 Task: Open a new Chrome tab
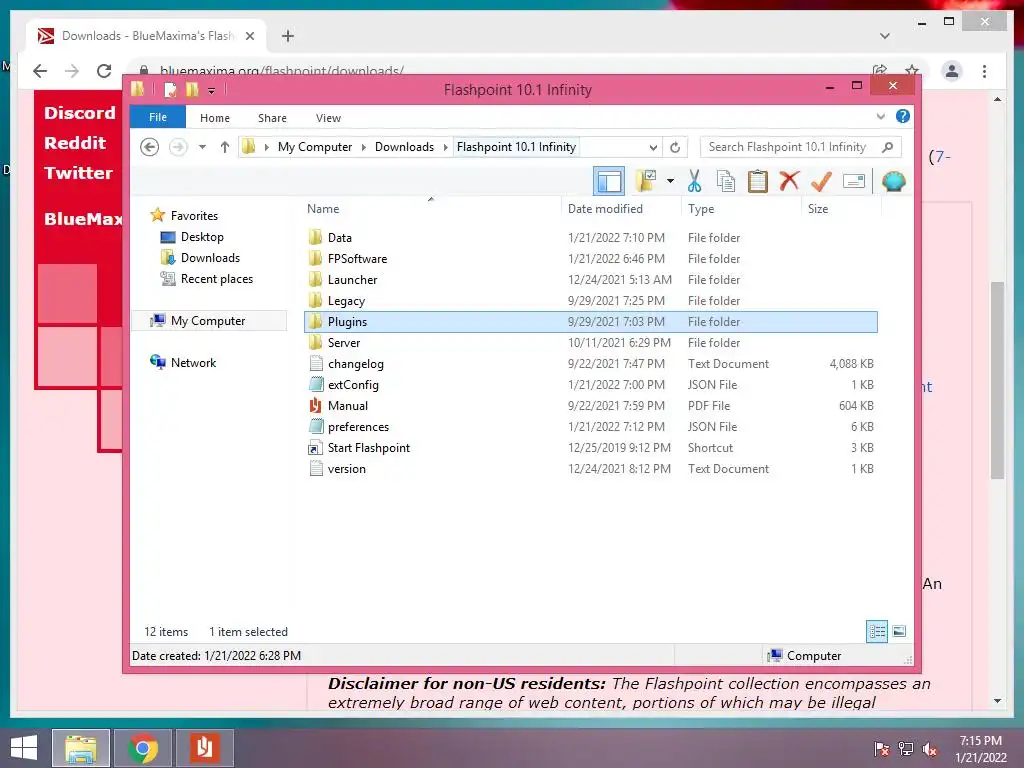(288, 36)
